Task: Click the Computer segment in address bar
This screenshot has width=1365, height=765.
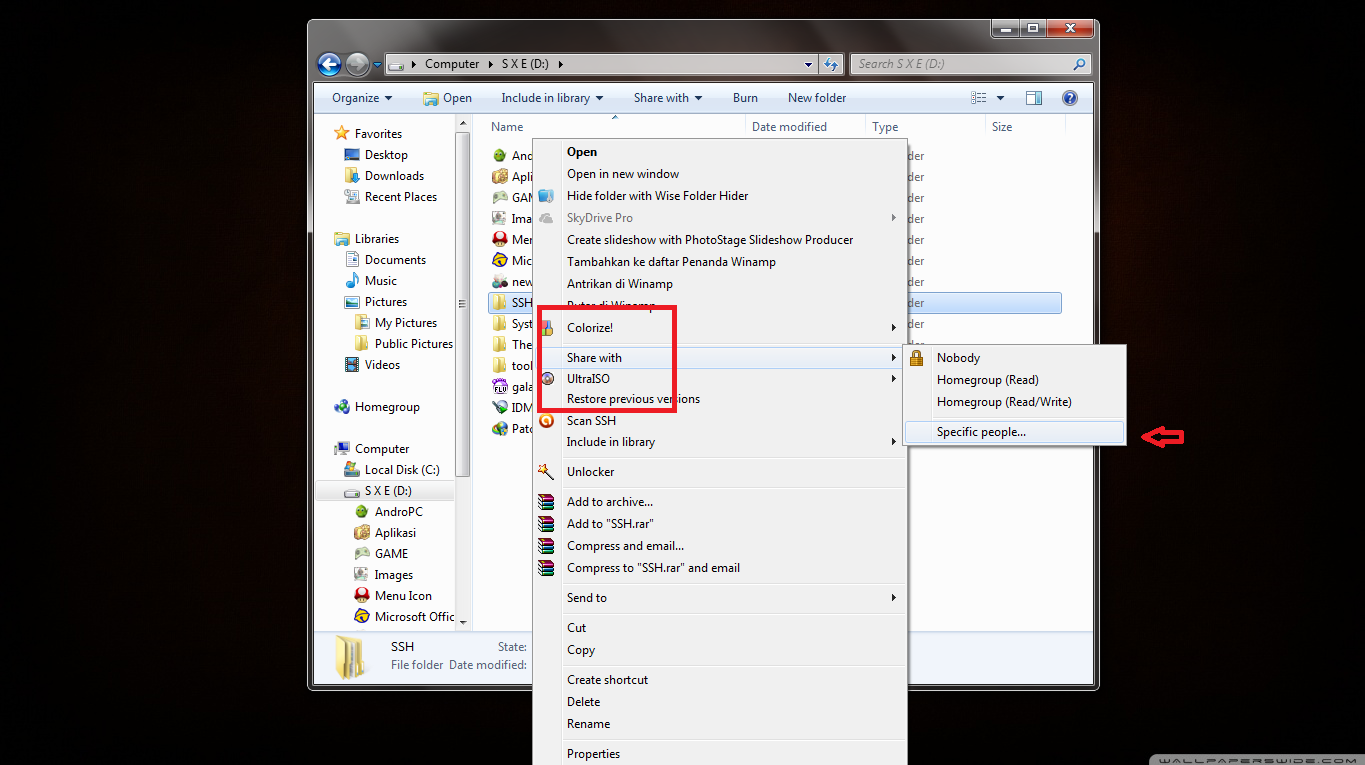Action: 452,64
